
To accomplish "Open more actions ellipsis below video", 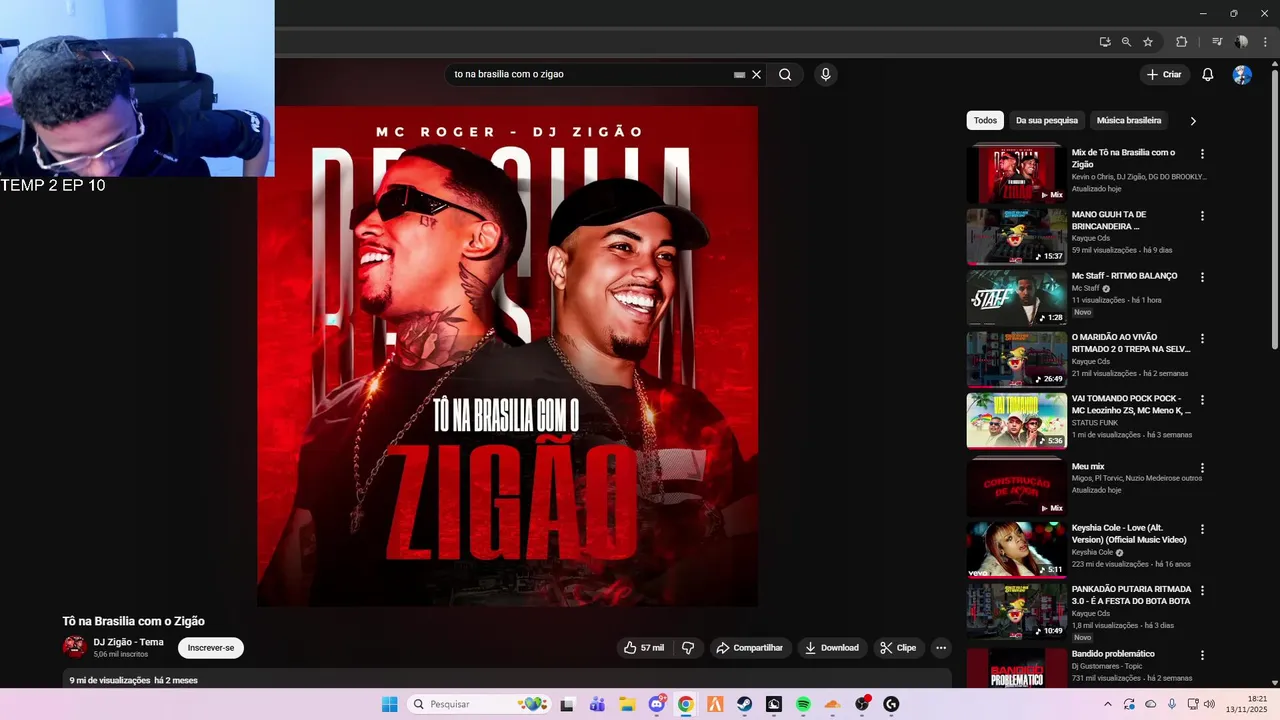I will (x=941, y=648).
